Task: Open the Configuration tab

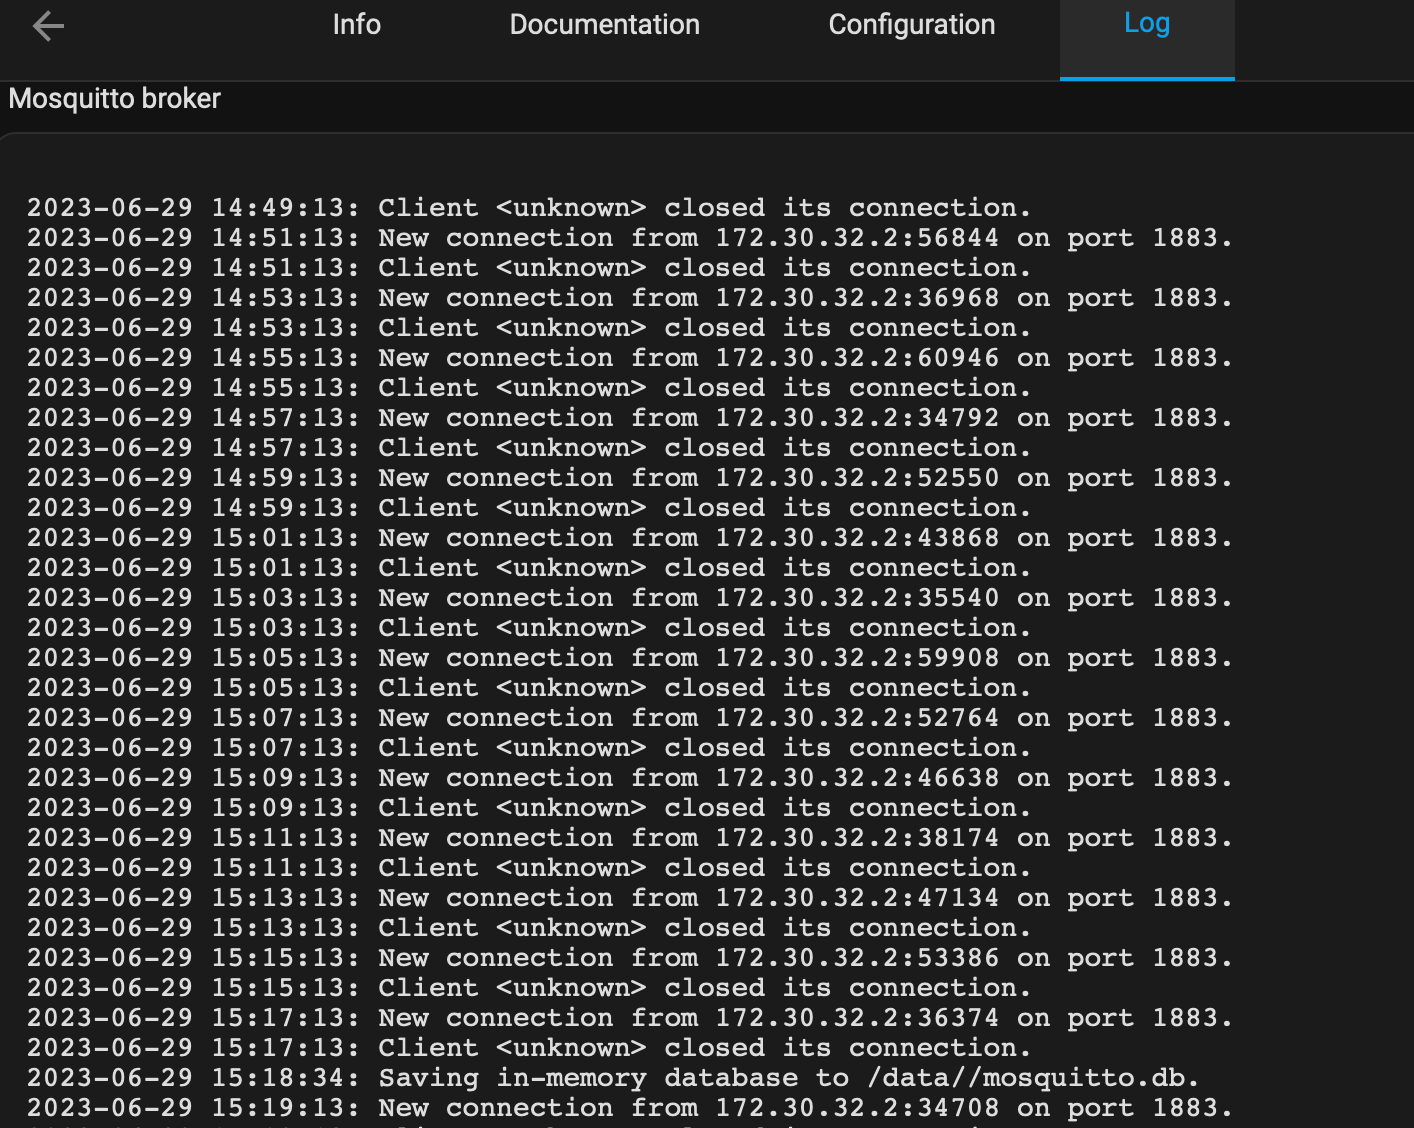Action: click(912, 25)
